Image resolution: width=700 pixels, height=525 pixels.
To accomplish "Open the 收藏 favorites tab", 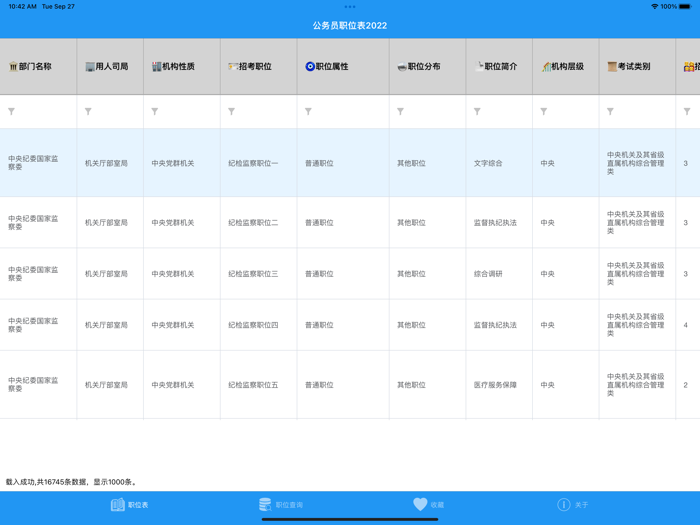I will point(429,505).
